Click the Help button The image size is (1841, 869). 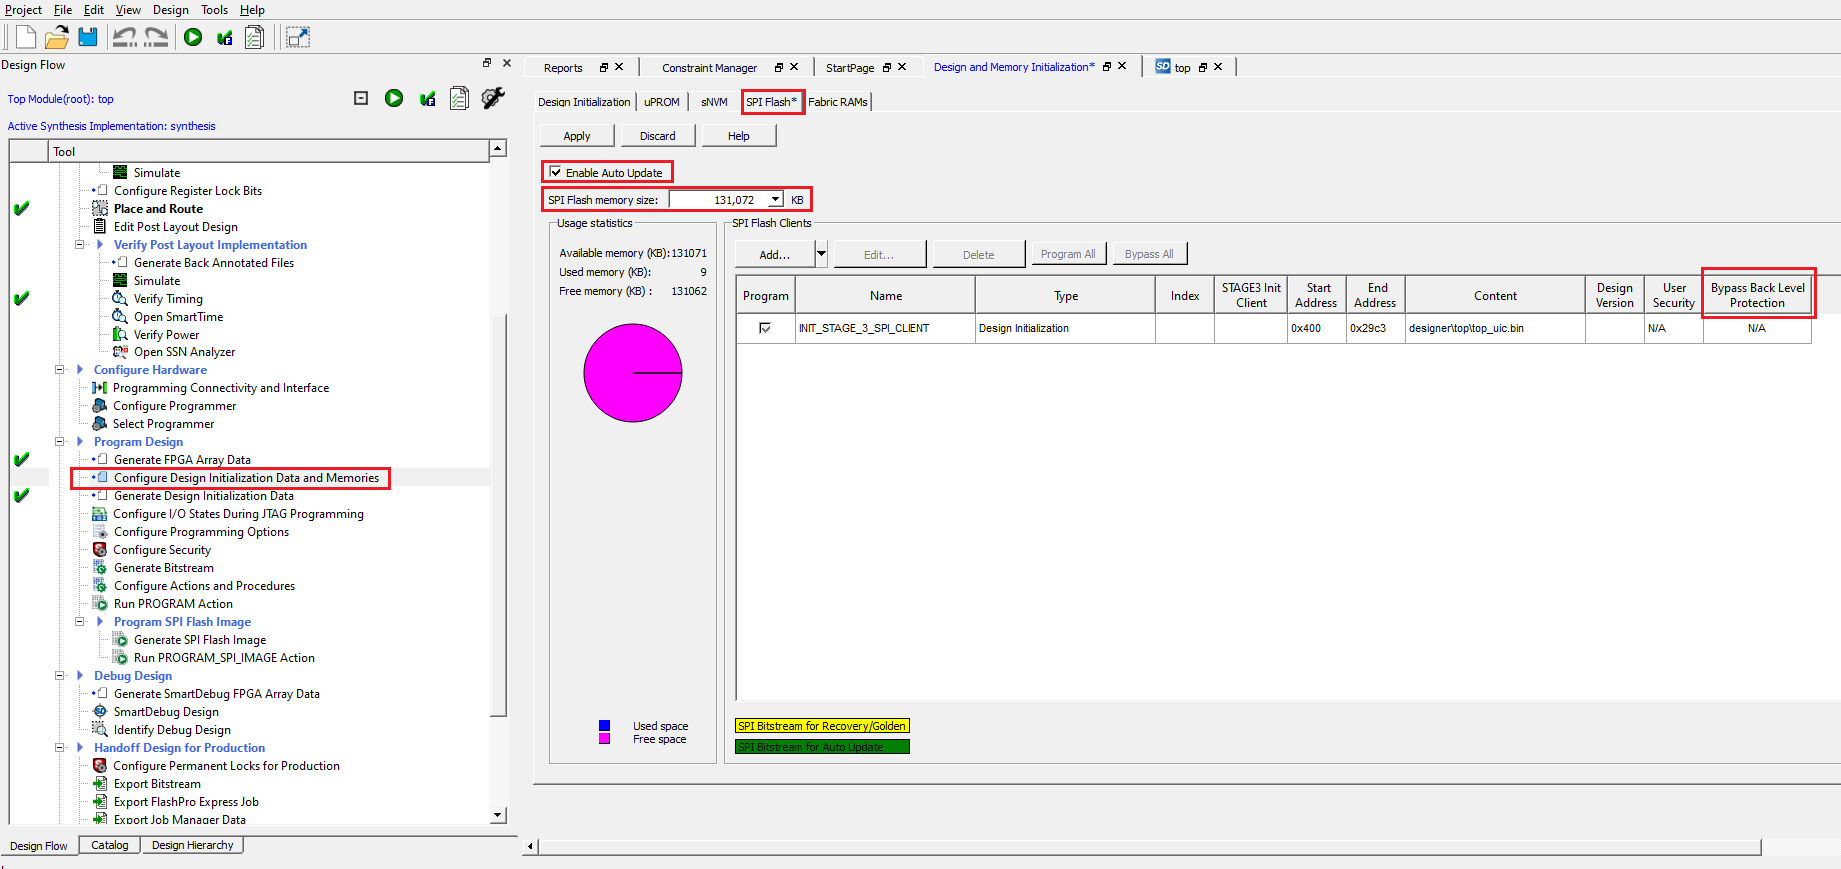coord(739,136)
